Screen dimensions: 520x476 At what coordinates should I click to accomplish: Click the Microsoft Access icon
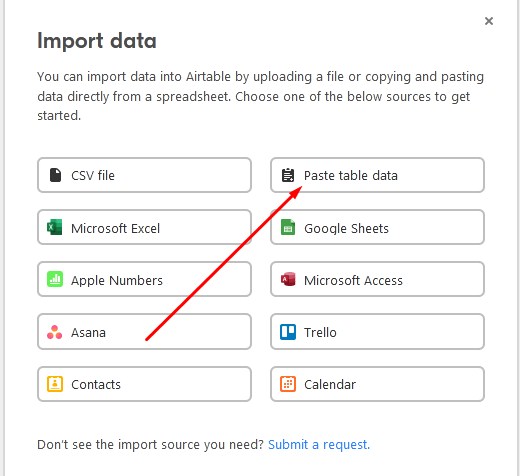coord(288,279)
